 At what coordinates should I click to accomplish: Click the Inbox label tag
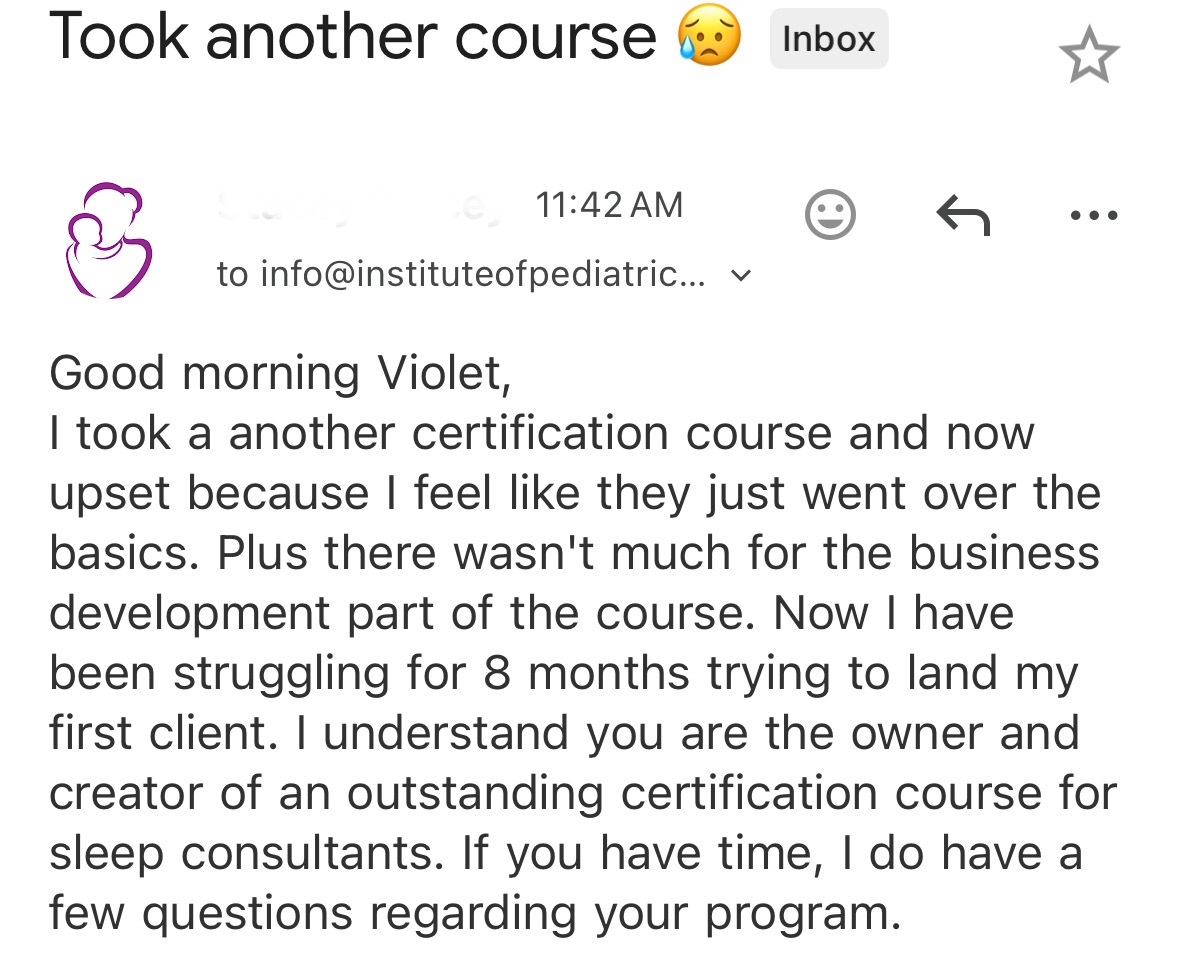(x=828, y=39)
